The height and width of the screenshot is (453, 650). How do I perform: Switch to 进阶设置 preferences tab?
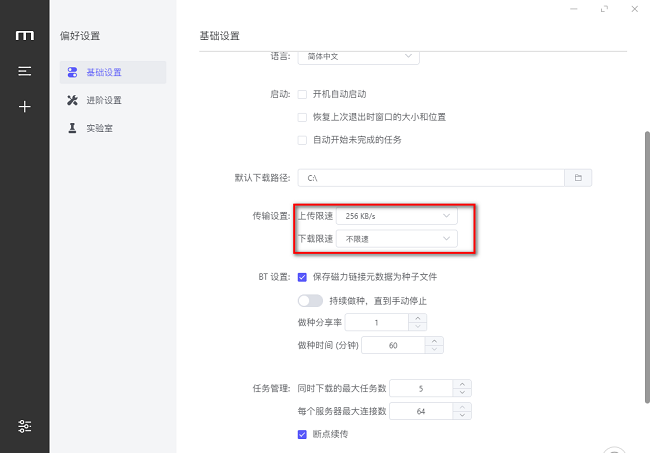104,100
